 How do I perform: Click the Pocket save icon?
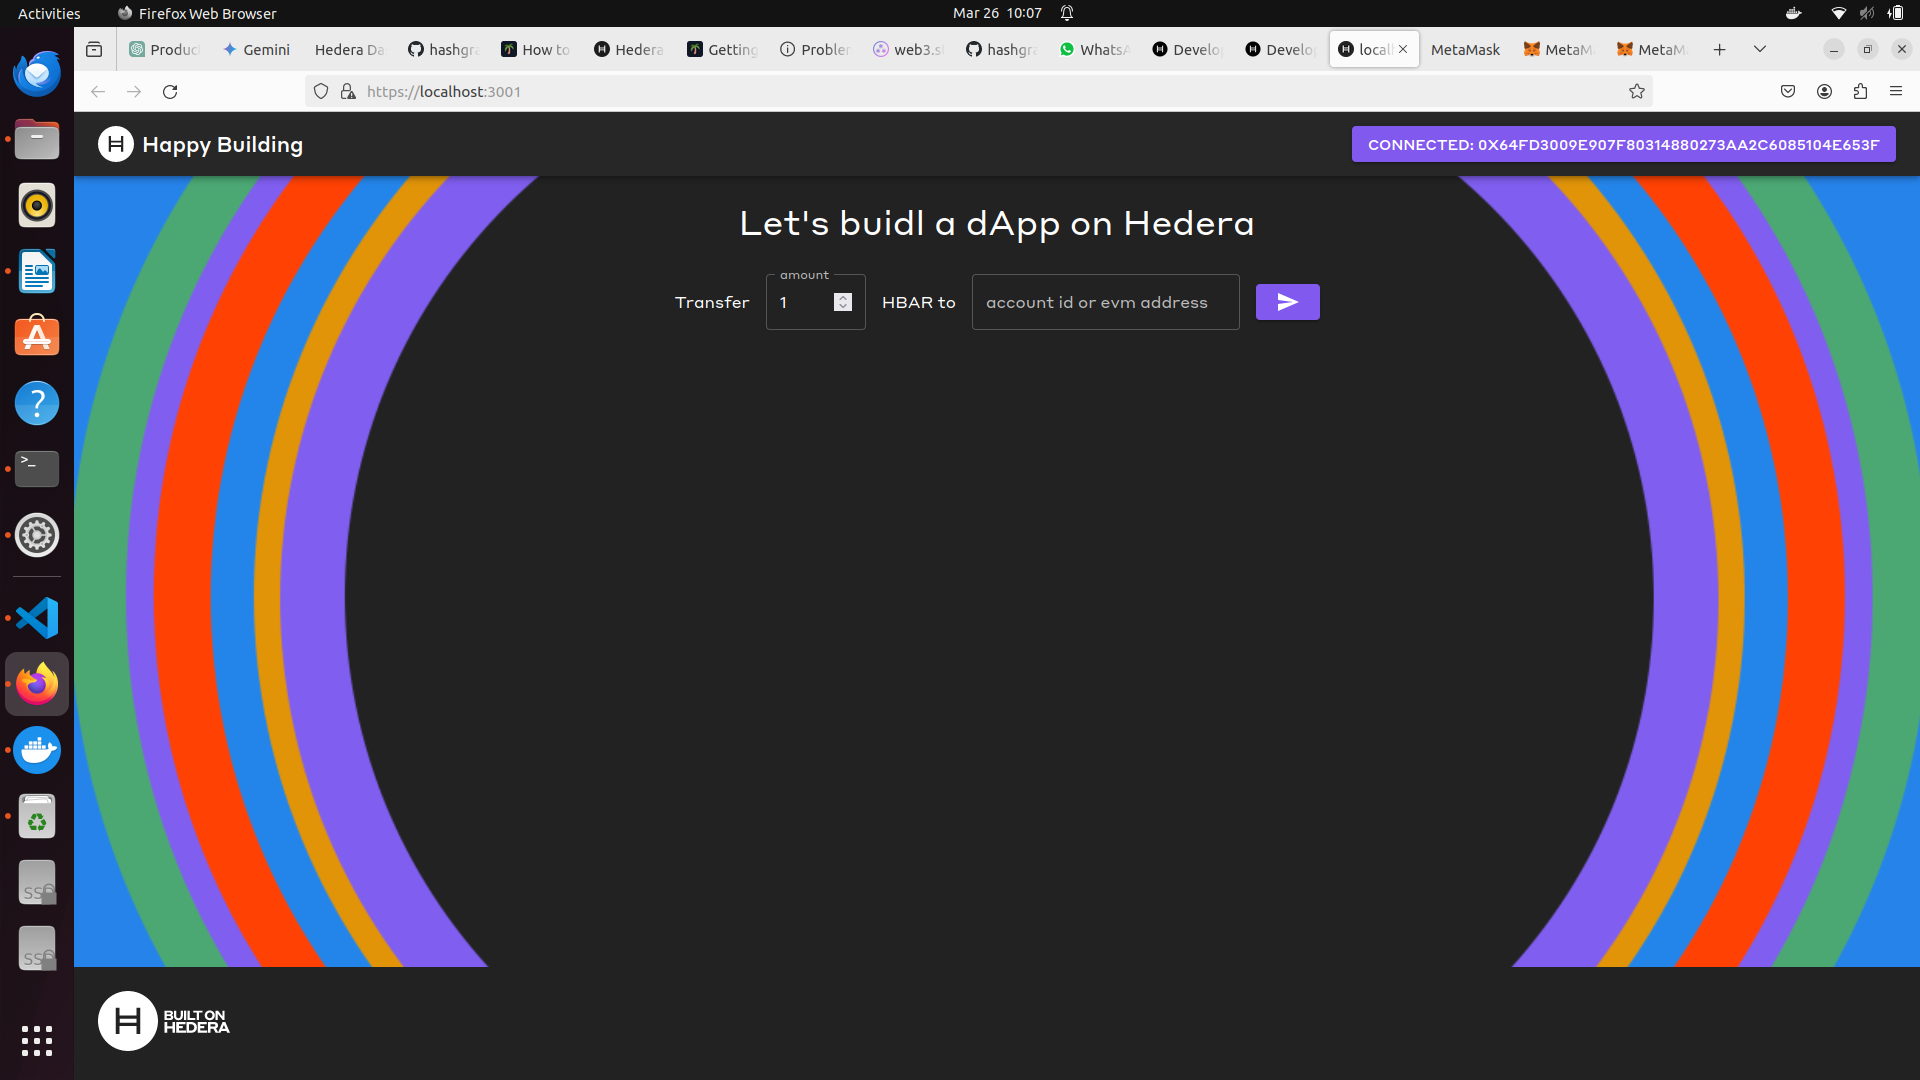pyautogui.click(x=1789, y=91)
